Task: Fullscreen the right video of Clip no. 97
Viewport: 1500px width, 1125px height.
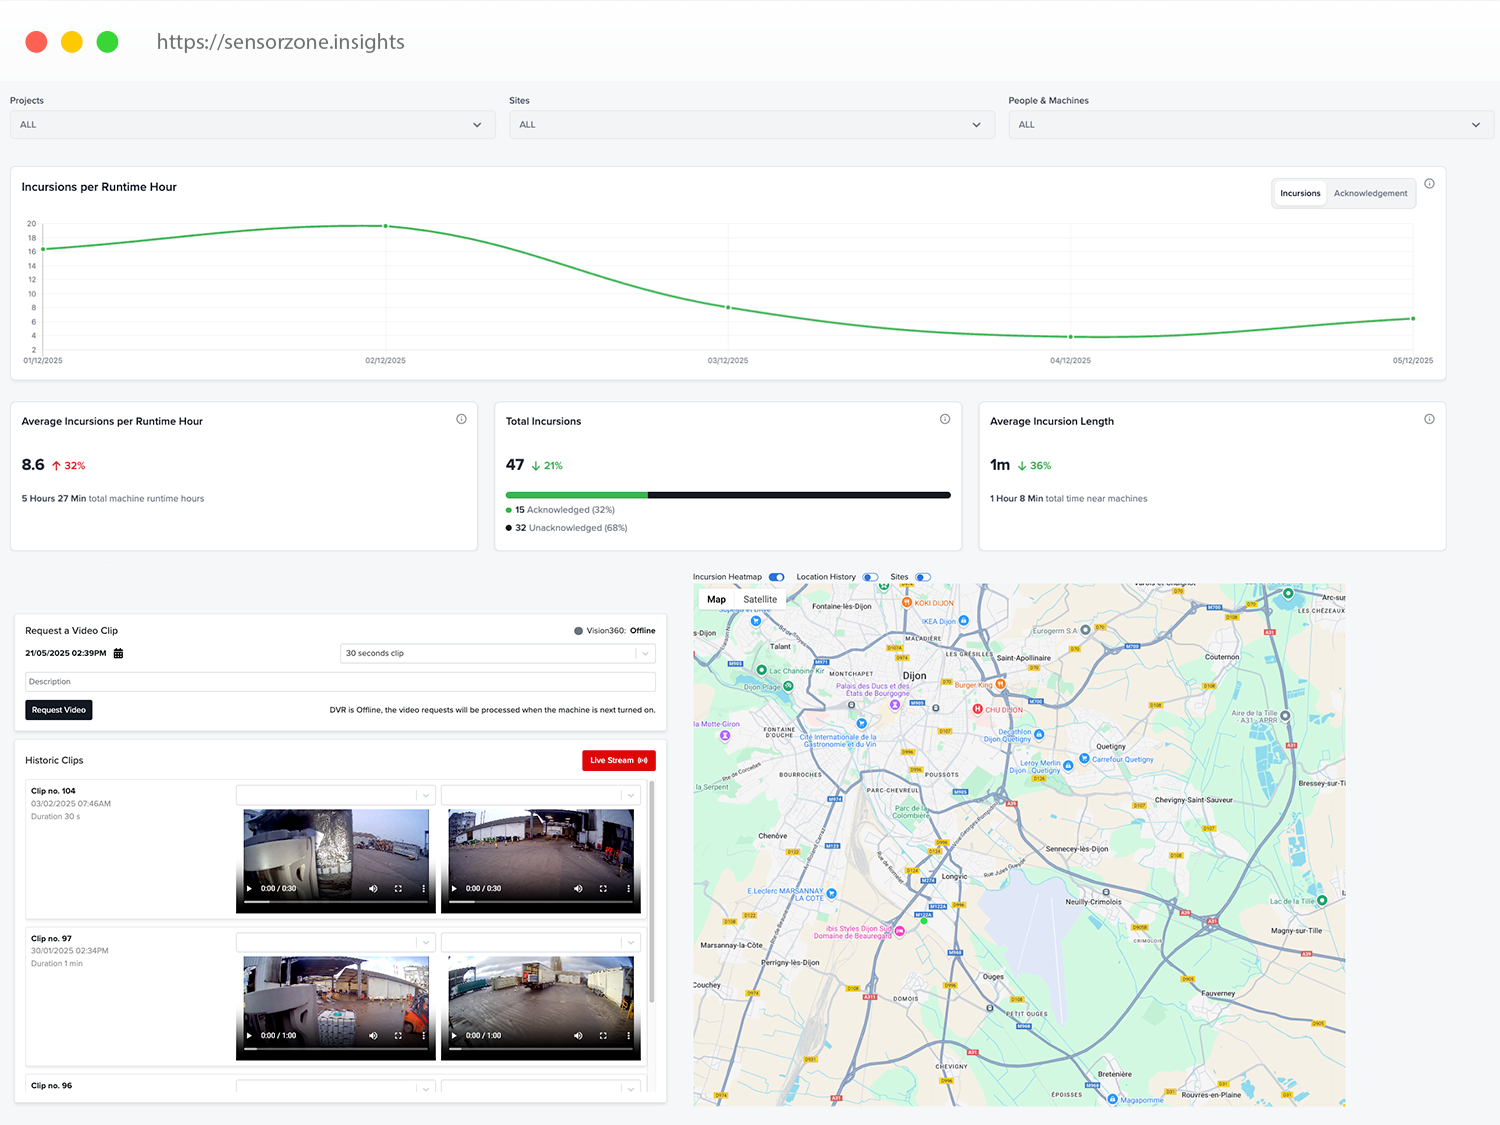Action: coord(603,1035)
